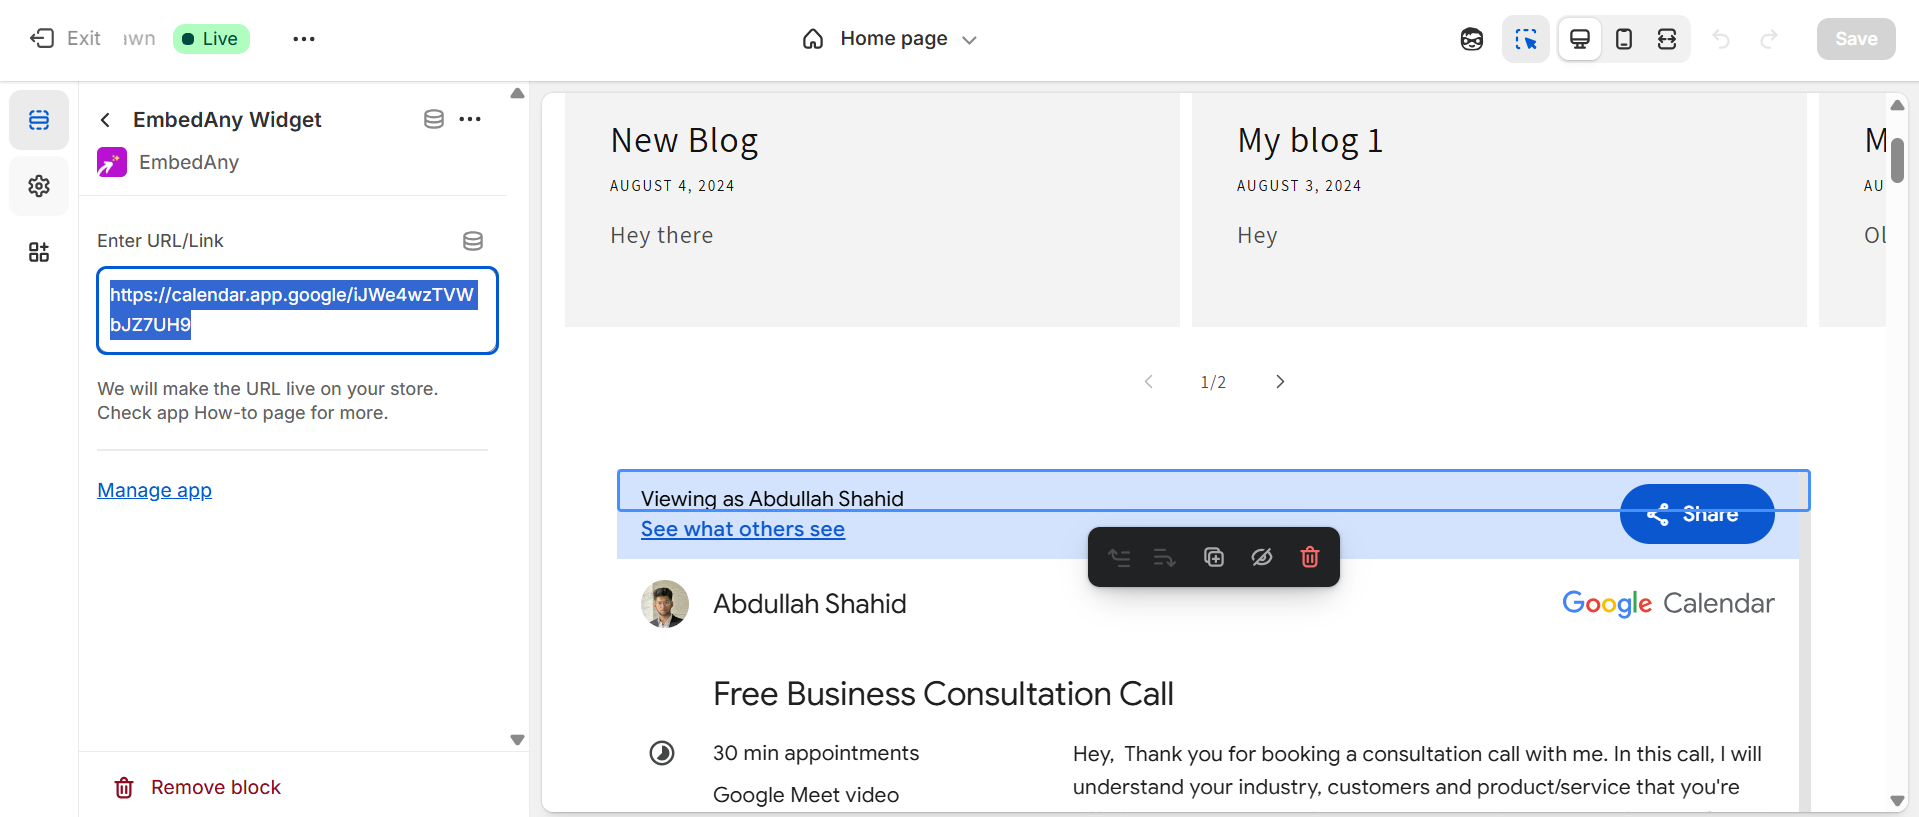Go to the next blog posts page
Image resolution: width=1919 pixels, height=817 pixels.
[1280, 382]
